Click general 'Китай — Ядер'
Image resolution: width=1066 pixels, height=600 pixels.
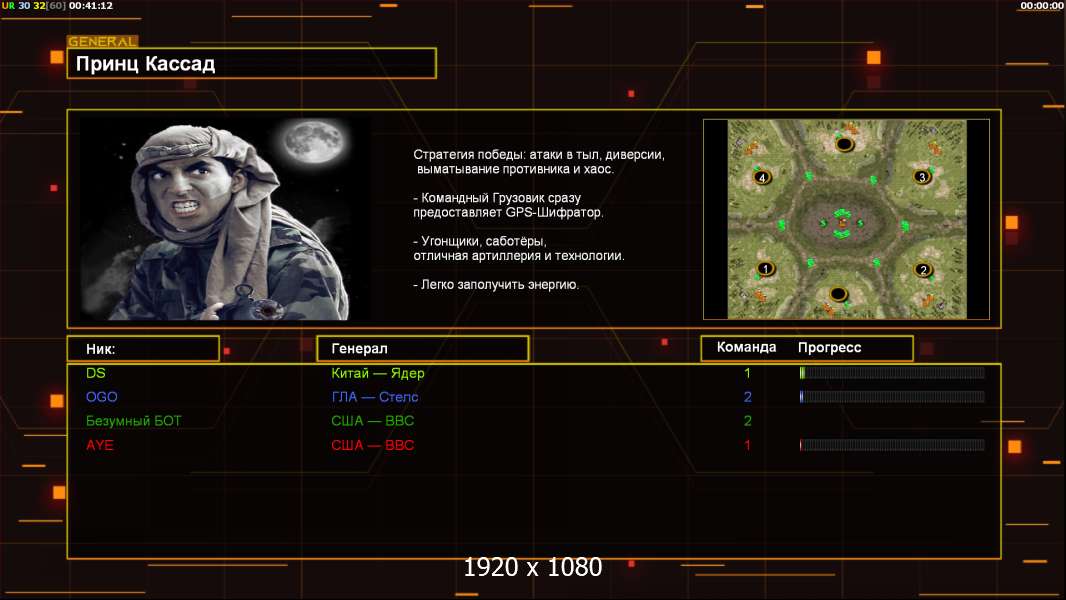[x=377, y=373]
